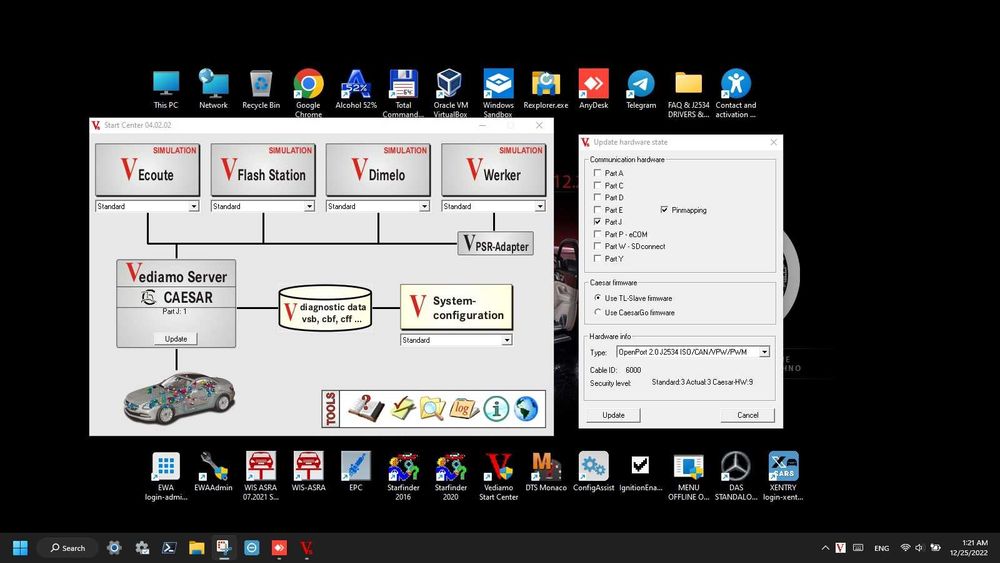Launch the Flash Station application button
The image size is (1000, 563).
tap(263, 170)
